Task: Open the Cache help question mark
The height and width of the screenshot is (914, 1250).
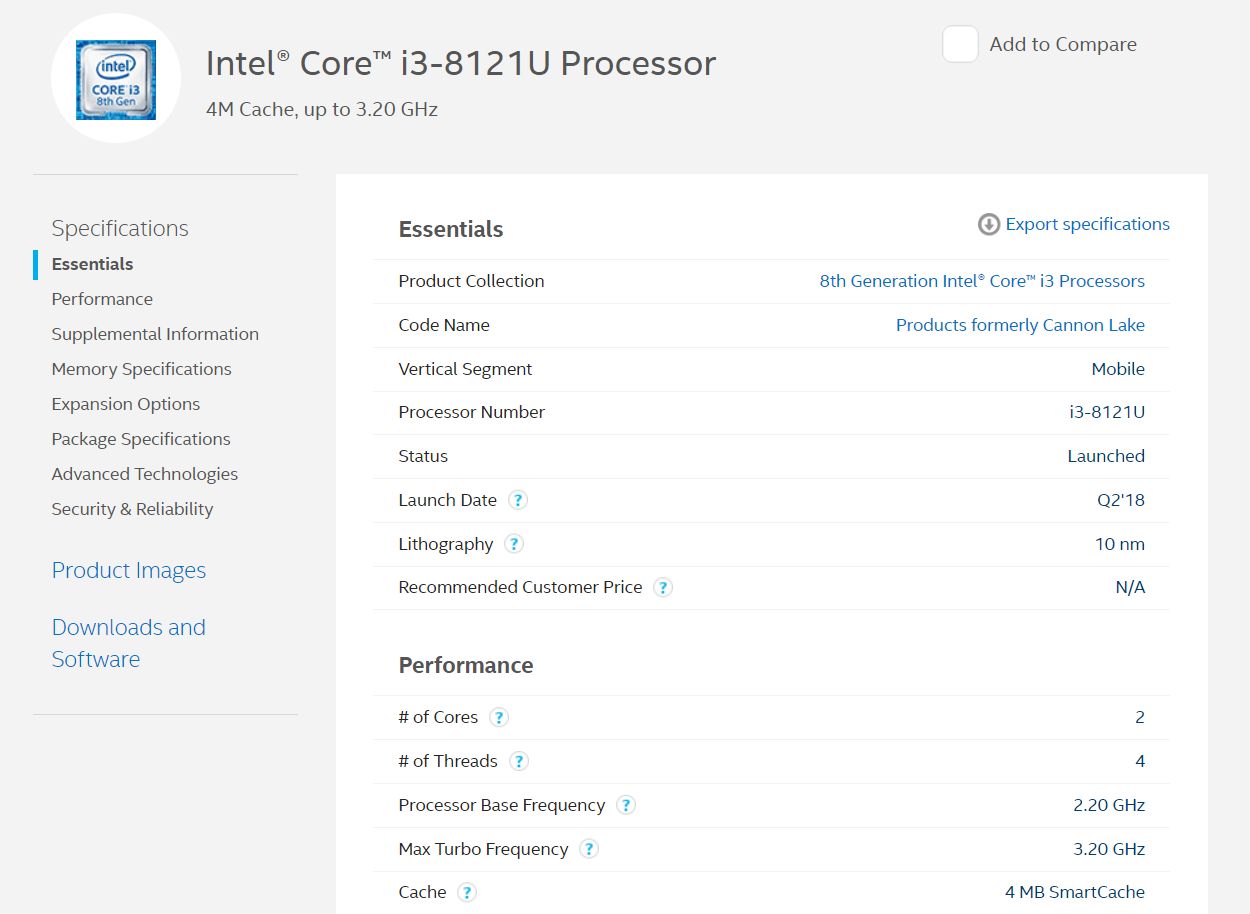Action: [x=467, y=892]
